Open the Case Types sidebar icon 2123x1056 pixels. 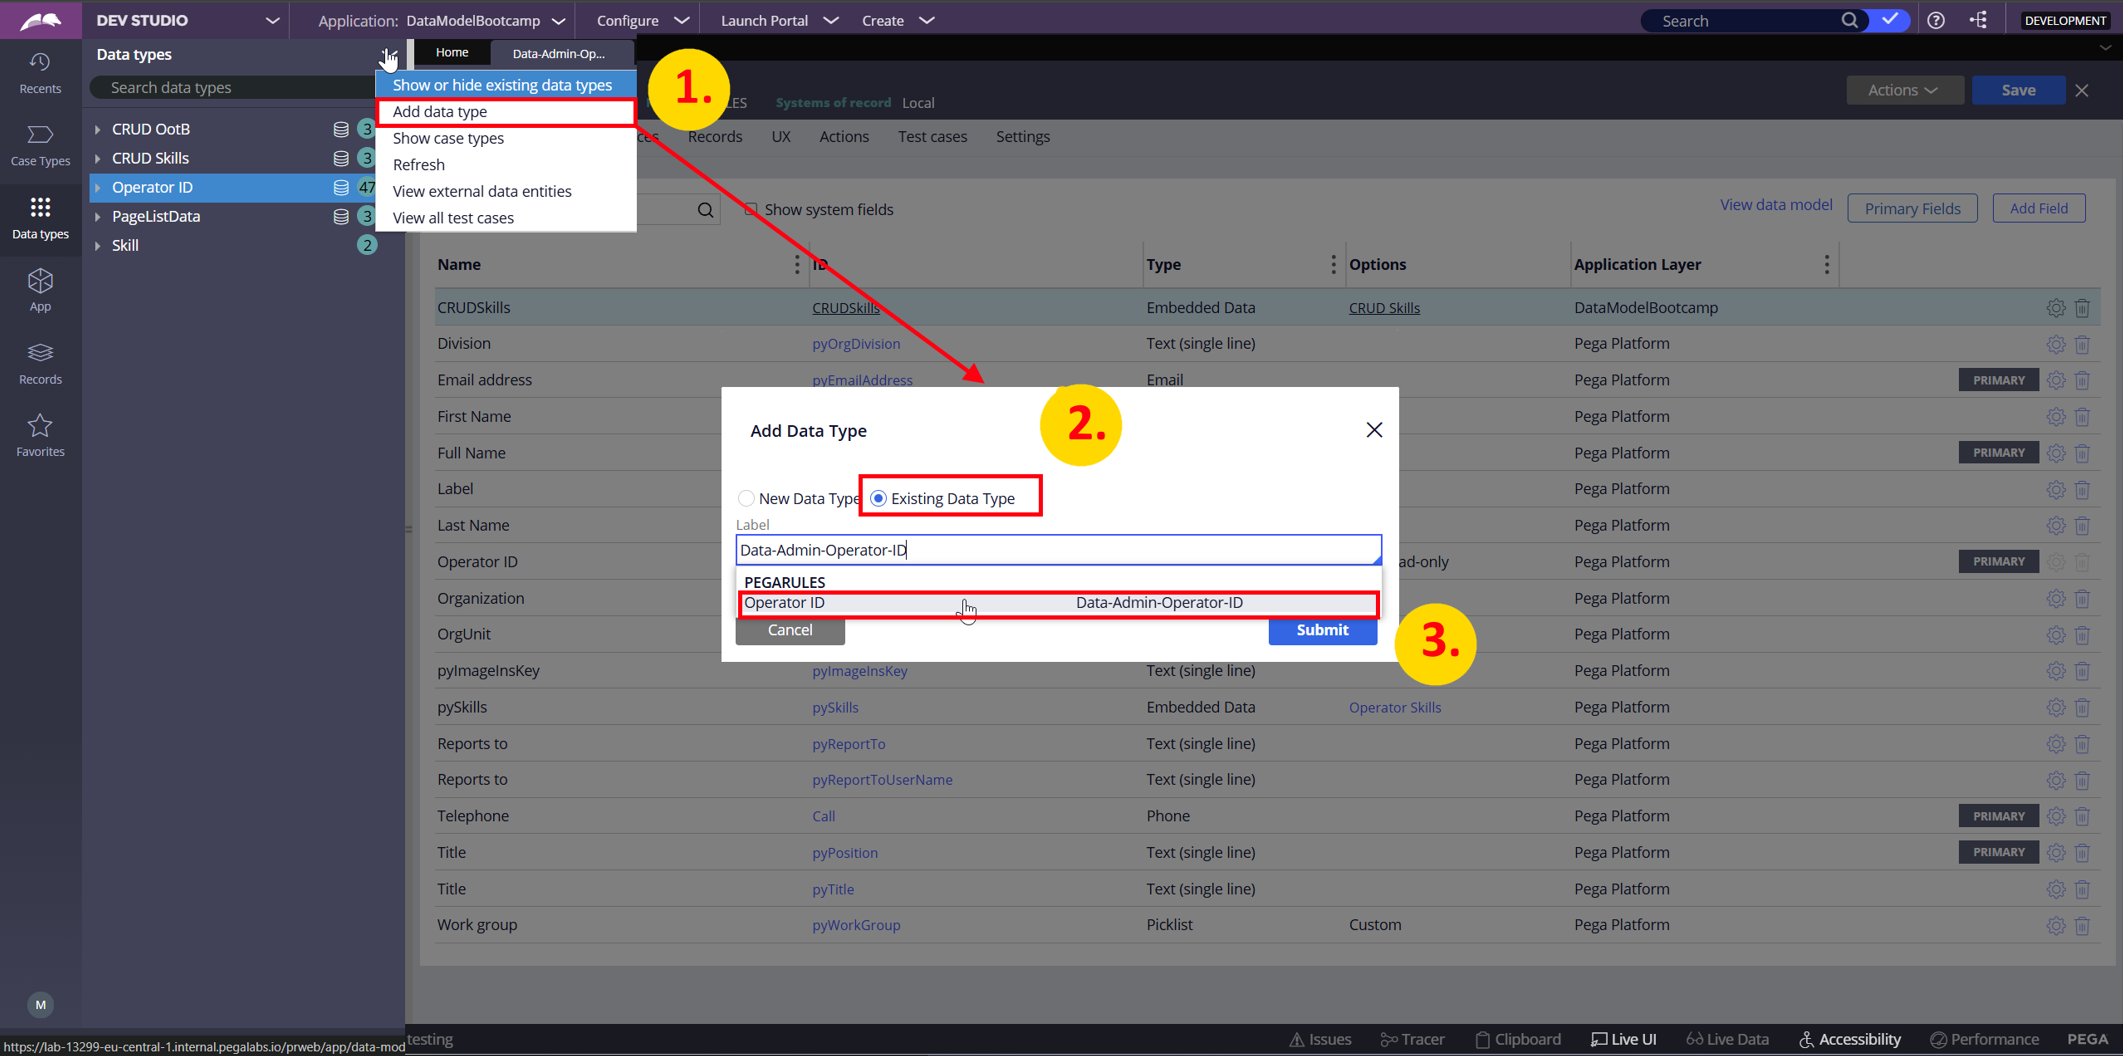[40, 145]
